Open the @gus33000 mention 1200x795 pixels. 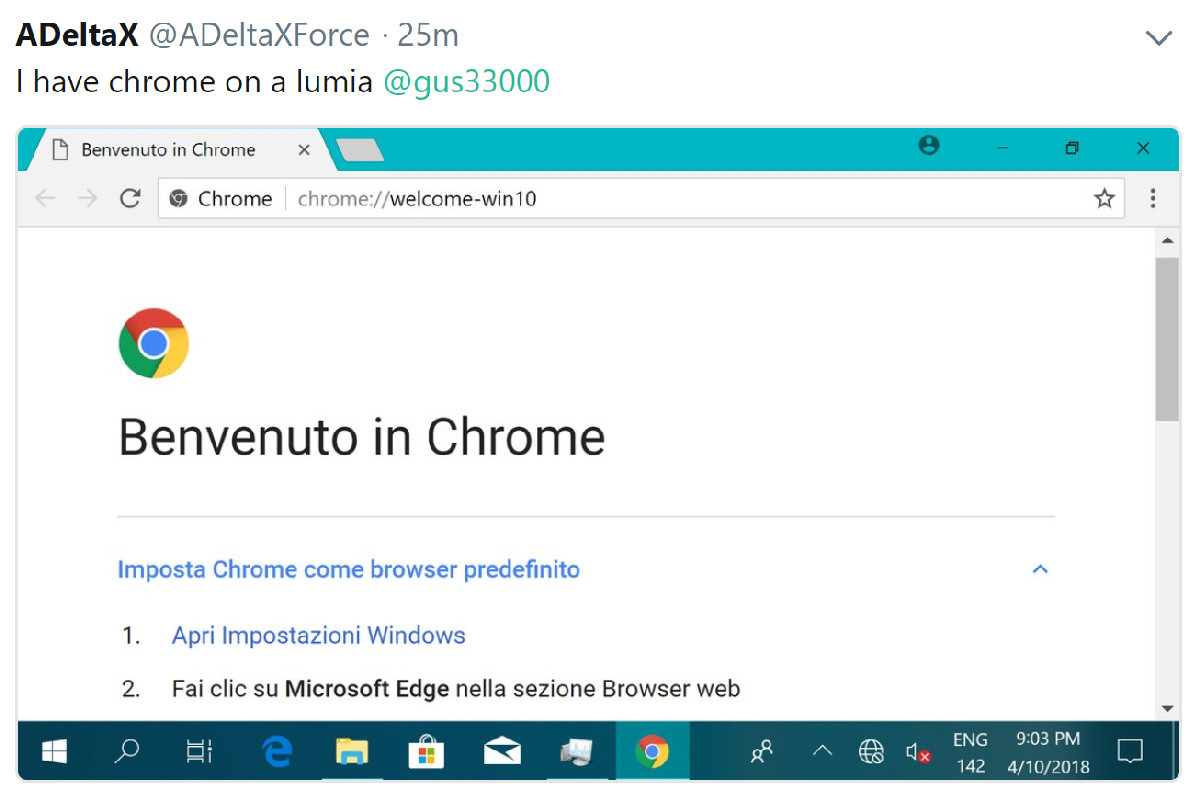(467, 81)
